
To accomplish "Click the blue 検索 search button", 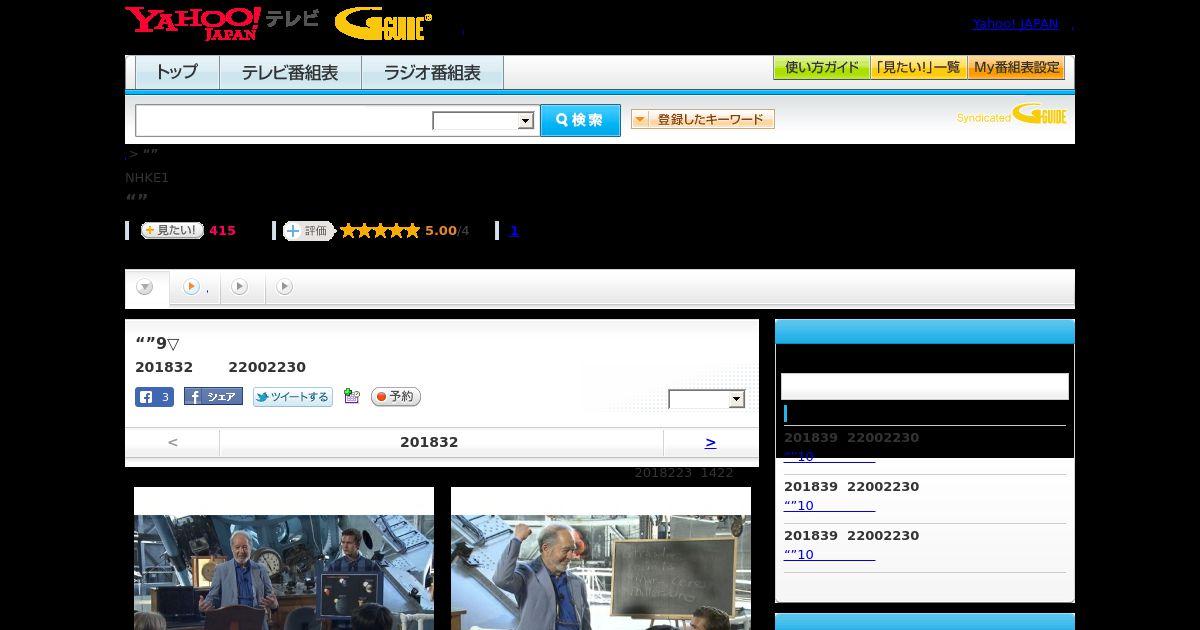I will click(x=580, y=120).
